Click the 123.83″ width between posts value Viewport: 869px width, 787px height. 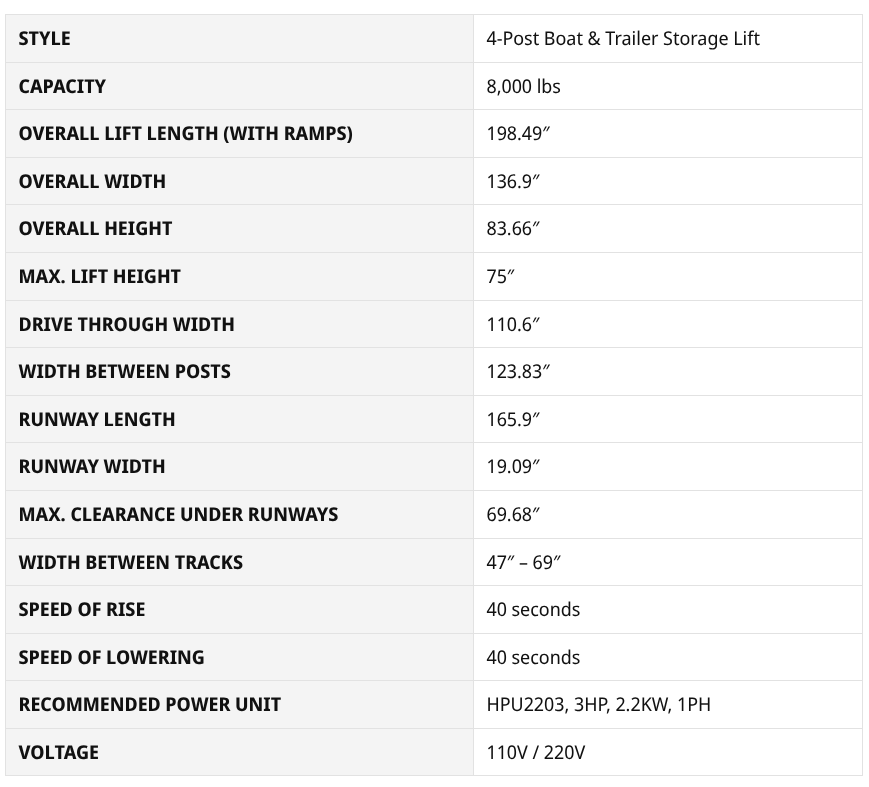tap(518, 372)
